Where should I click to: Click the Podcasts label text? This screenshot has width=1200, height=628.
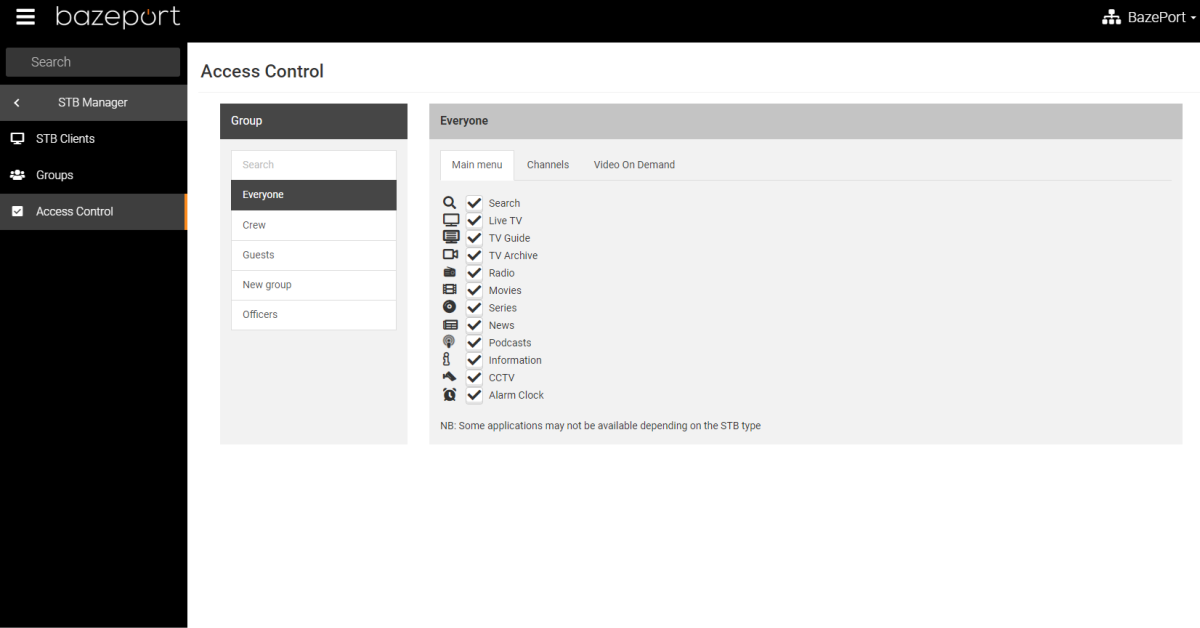click(x=510, y=343)
